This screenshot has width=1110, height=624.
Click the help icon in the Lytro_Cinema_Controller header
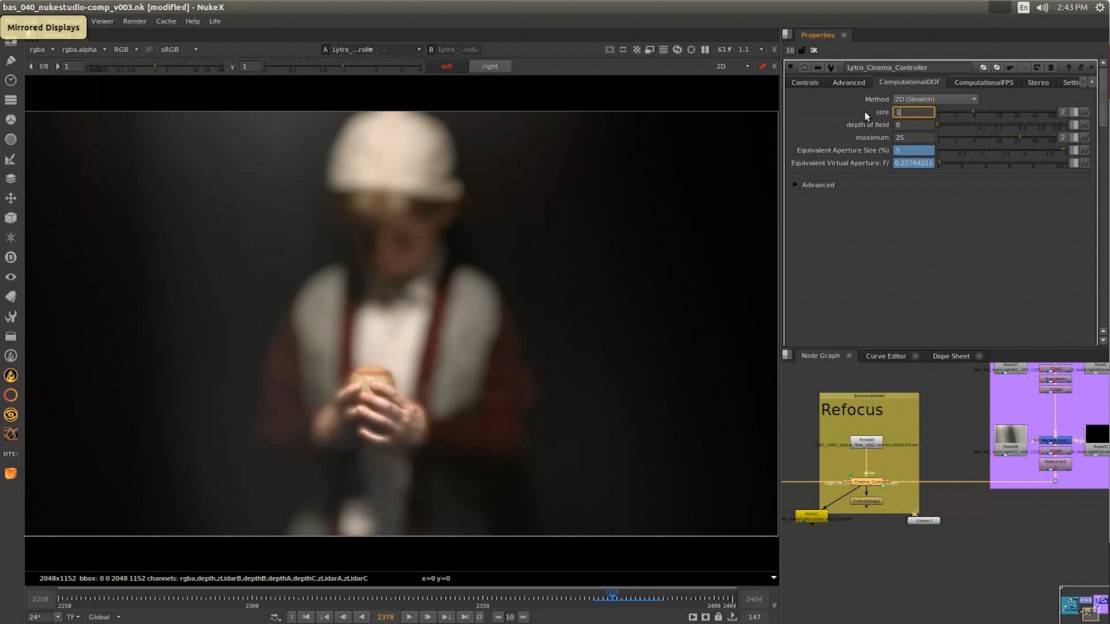coord(1068,68)
